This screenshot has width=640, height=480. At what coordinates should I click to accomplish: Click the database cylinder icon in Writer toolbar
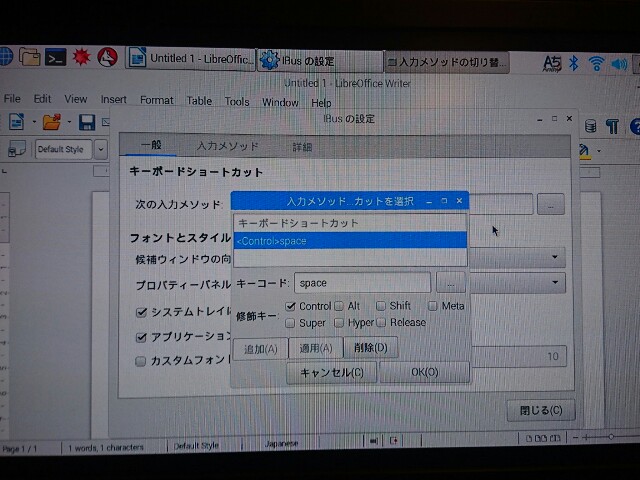[590, 126]
